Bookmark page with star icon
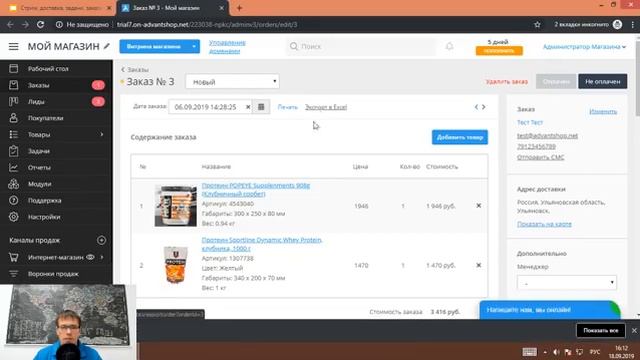Image resolution: width=640 pixels, height=360 pixels. (537, 24)
